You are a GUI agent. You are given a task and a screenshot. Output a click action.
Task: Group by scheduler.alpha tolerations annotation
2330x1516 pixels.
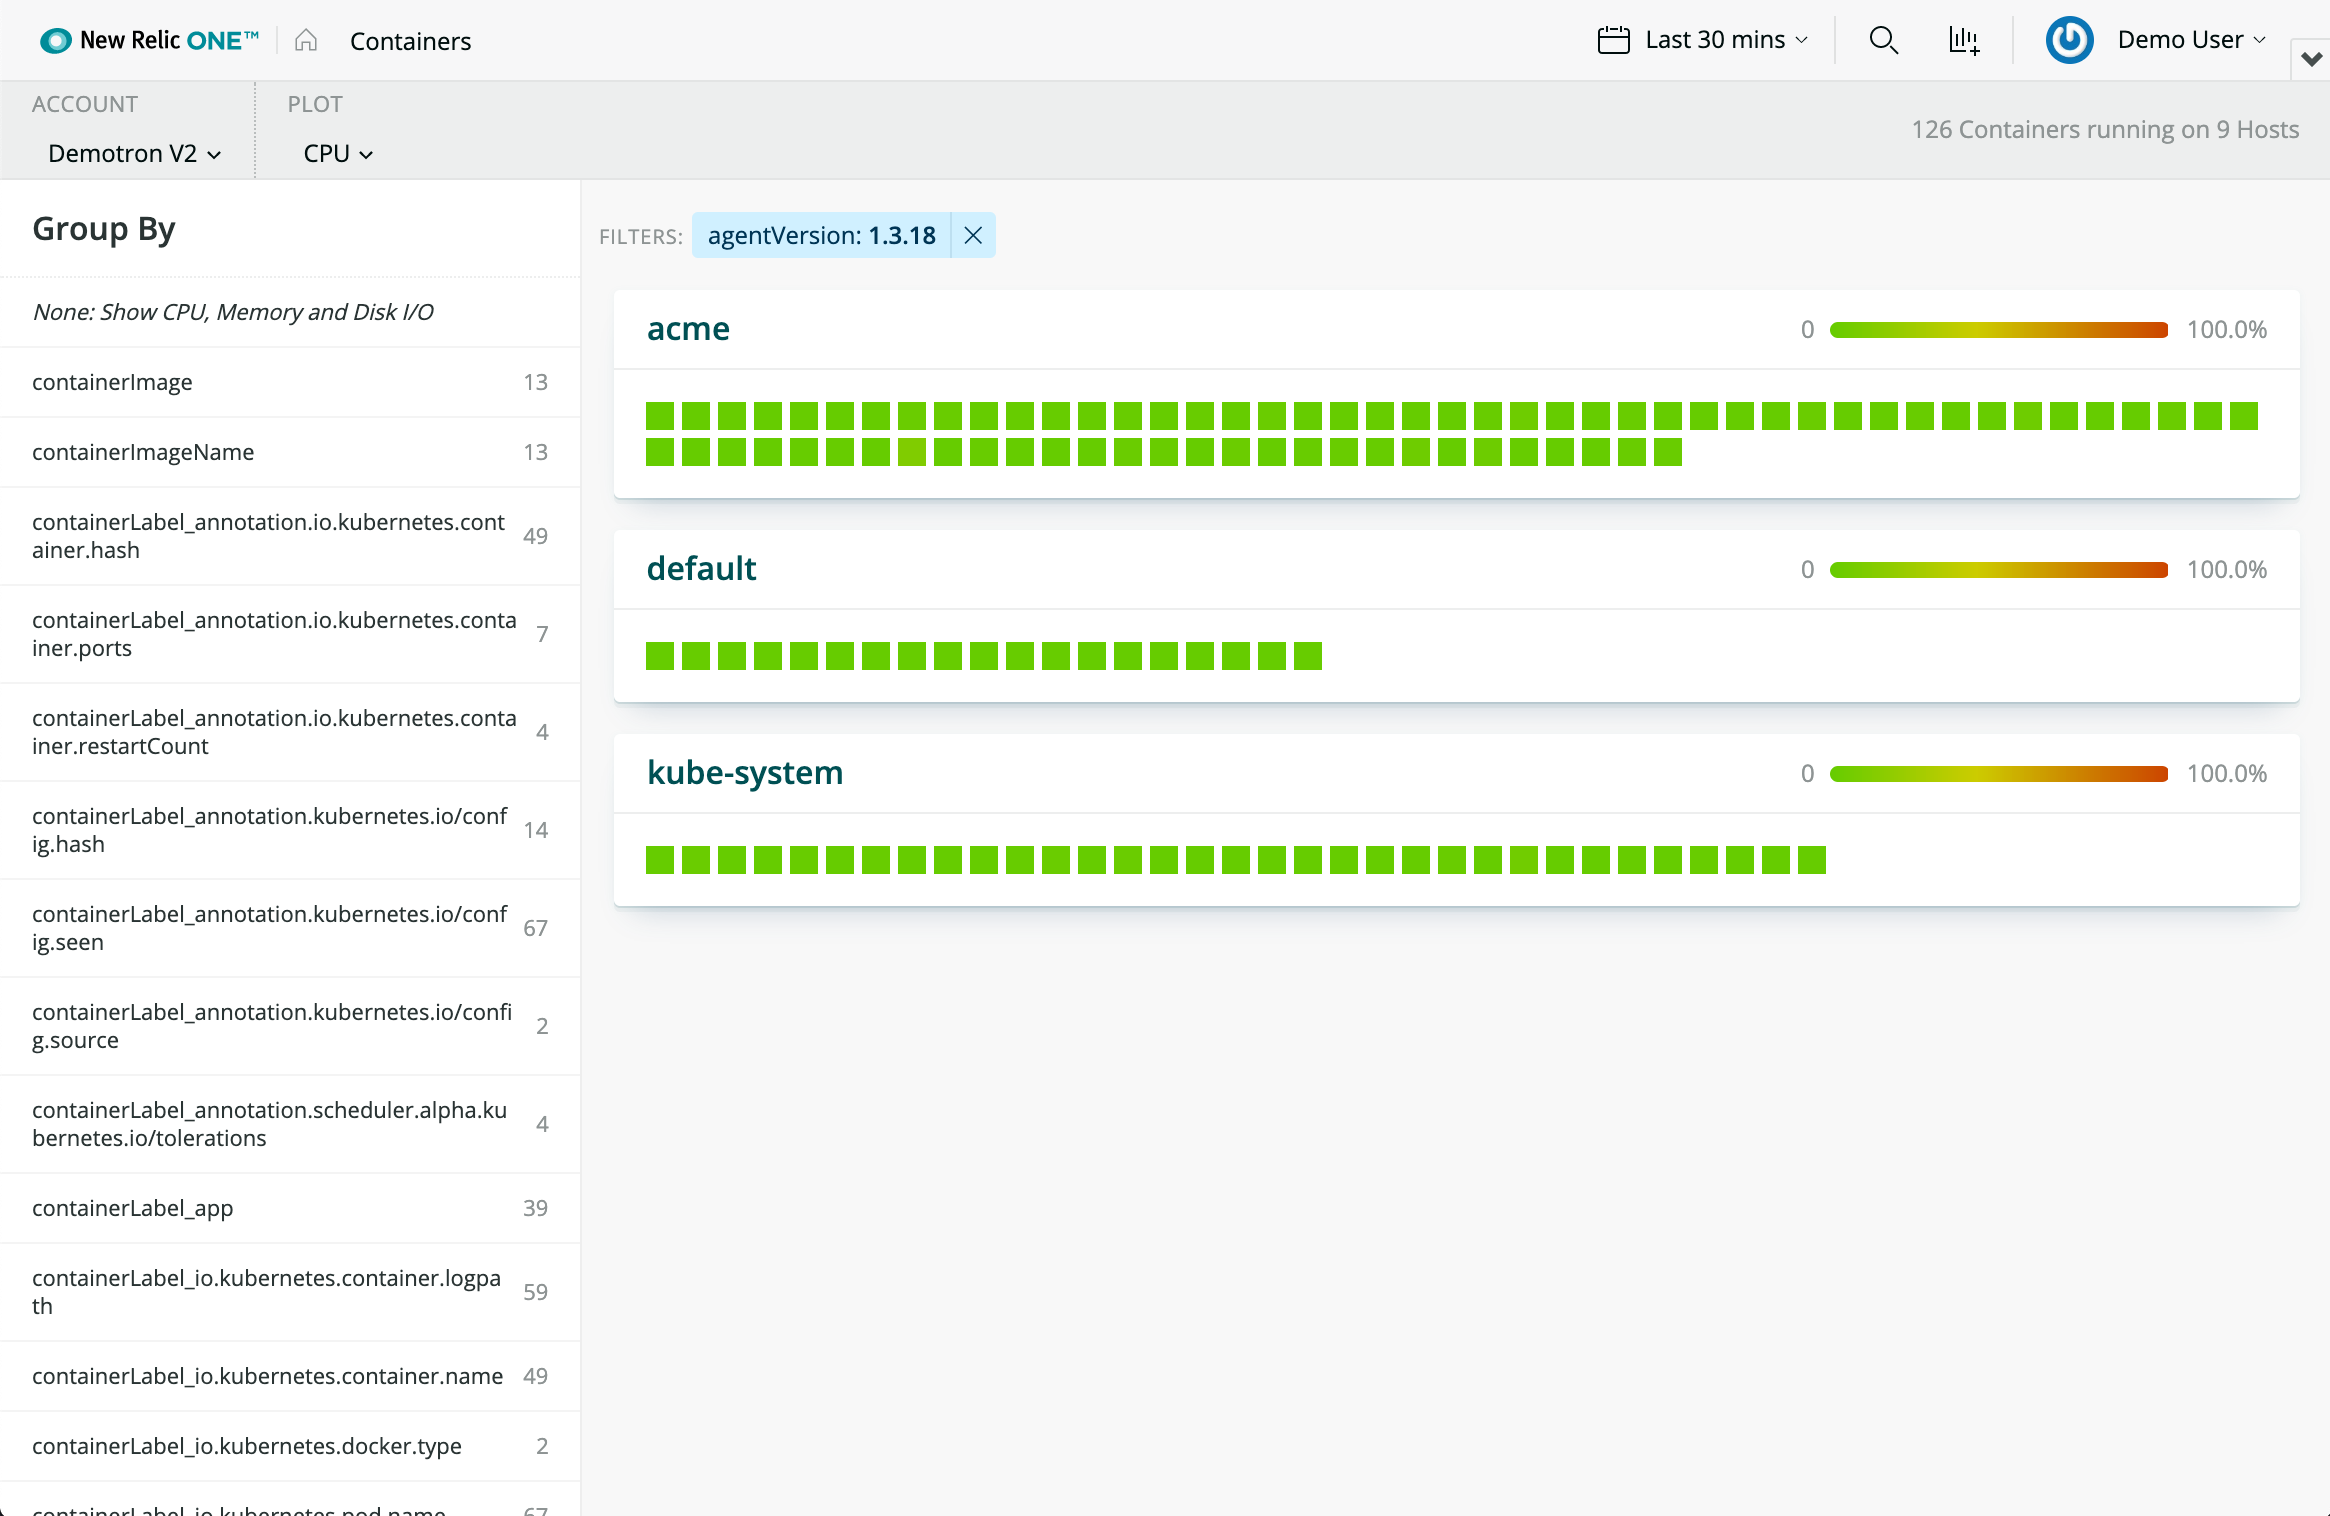click(290, 1124)
